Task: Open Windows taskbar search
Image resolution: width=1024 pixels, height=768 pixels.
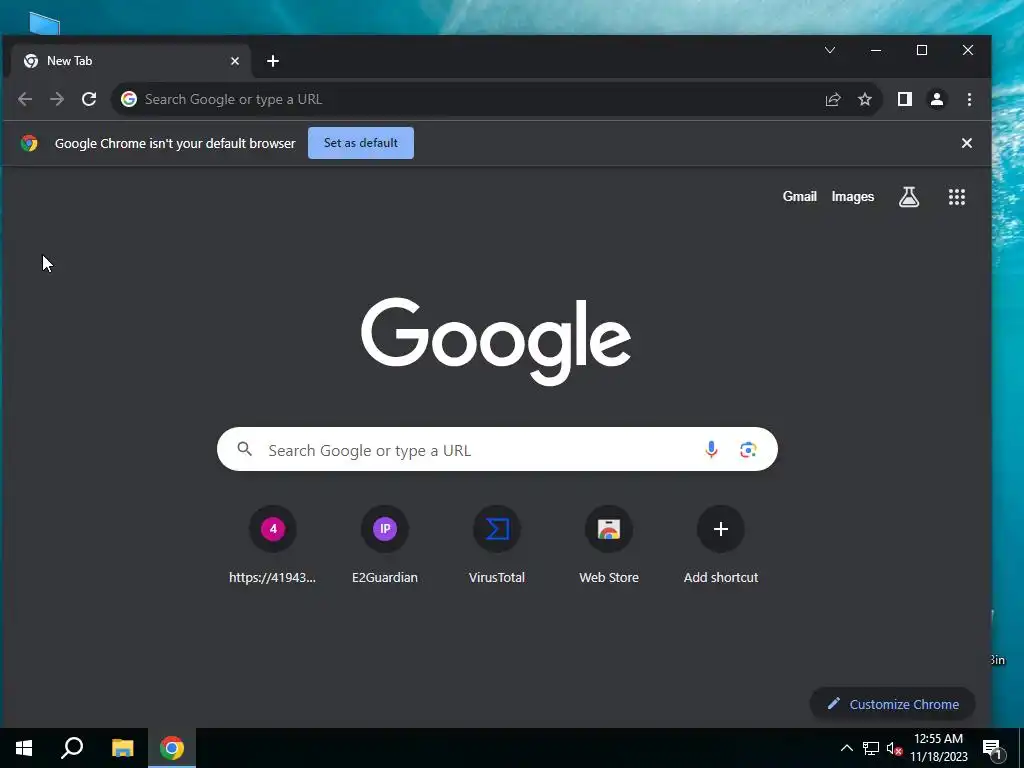Action: click(x=72, y=748)
